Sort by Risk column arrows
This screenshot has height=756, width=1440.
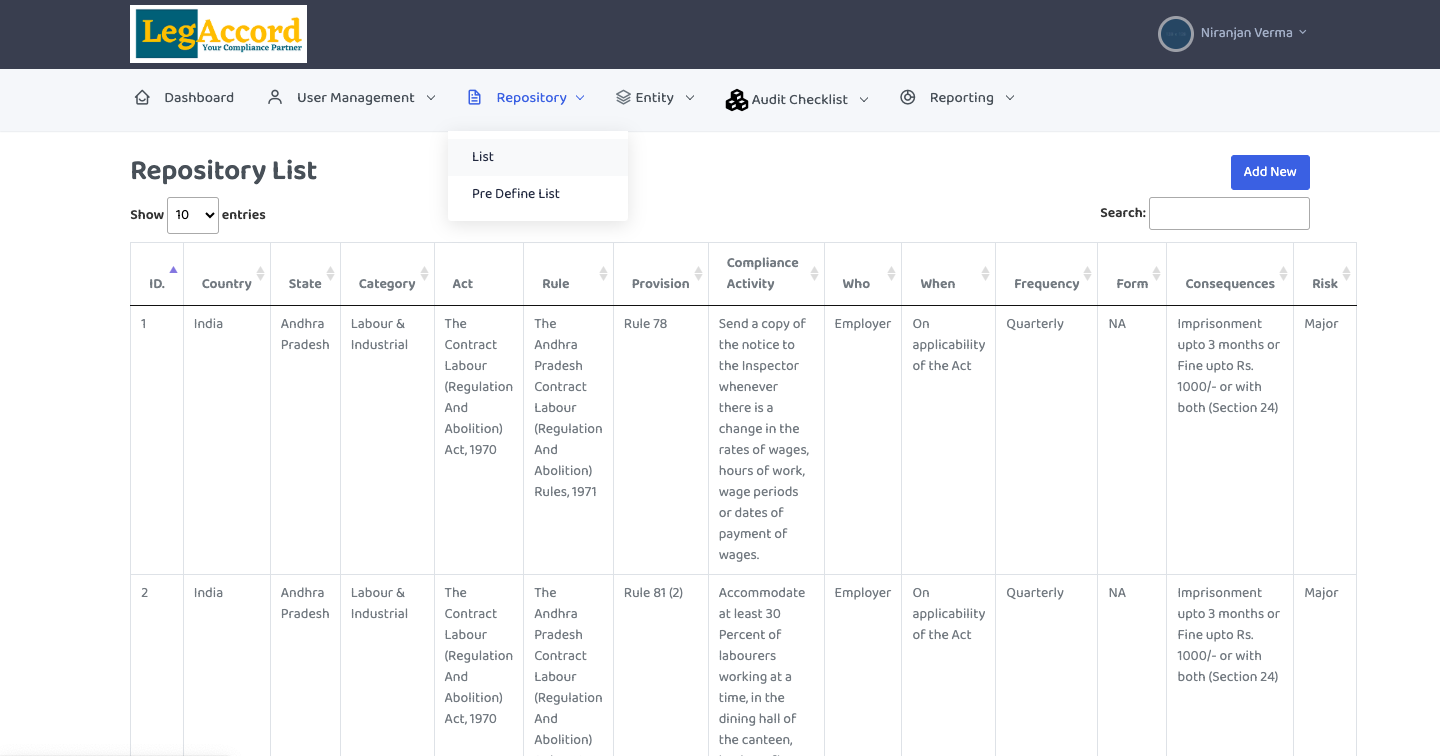1347,273
